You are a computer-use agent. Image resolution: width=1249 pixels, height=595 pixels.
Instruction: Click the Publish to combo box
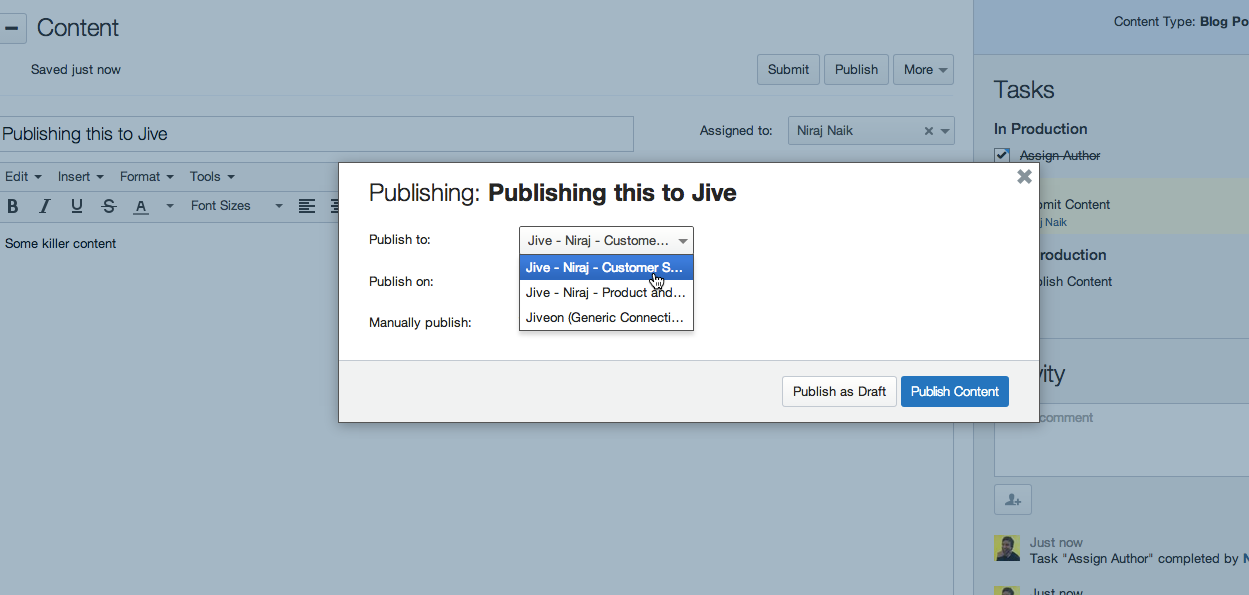pos(606,241)
